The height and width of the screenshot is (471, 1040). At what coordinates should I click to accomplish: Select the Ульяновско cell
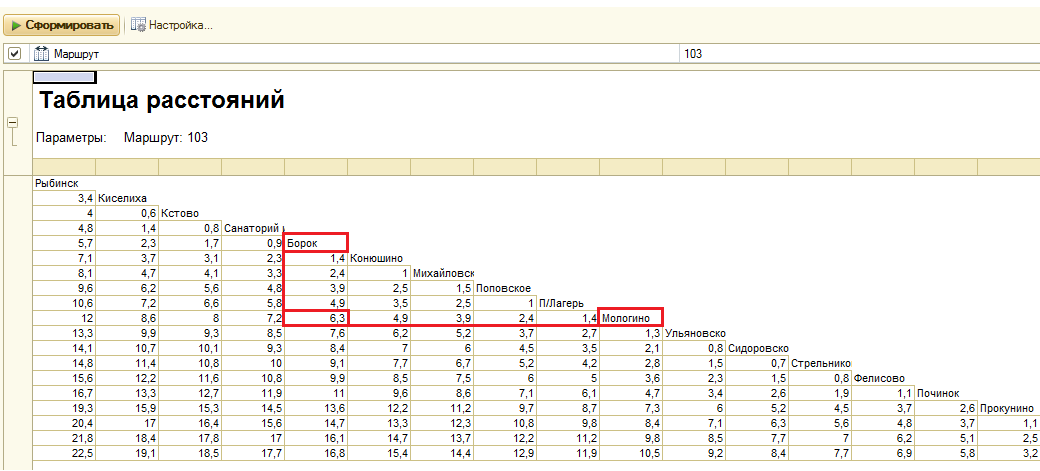point(694,333)
